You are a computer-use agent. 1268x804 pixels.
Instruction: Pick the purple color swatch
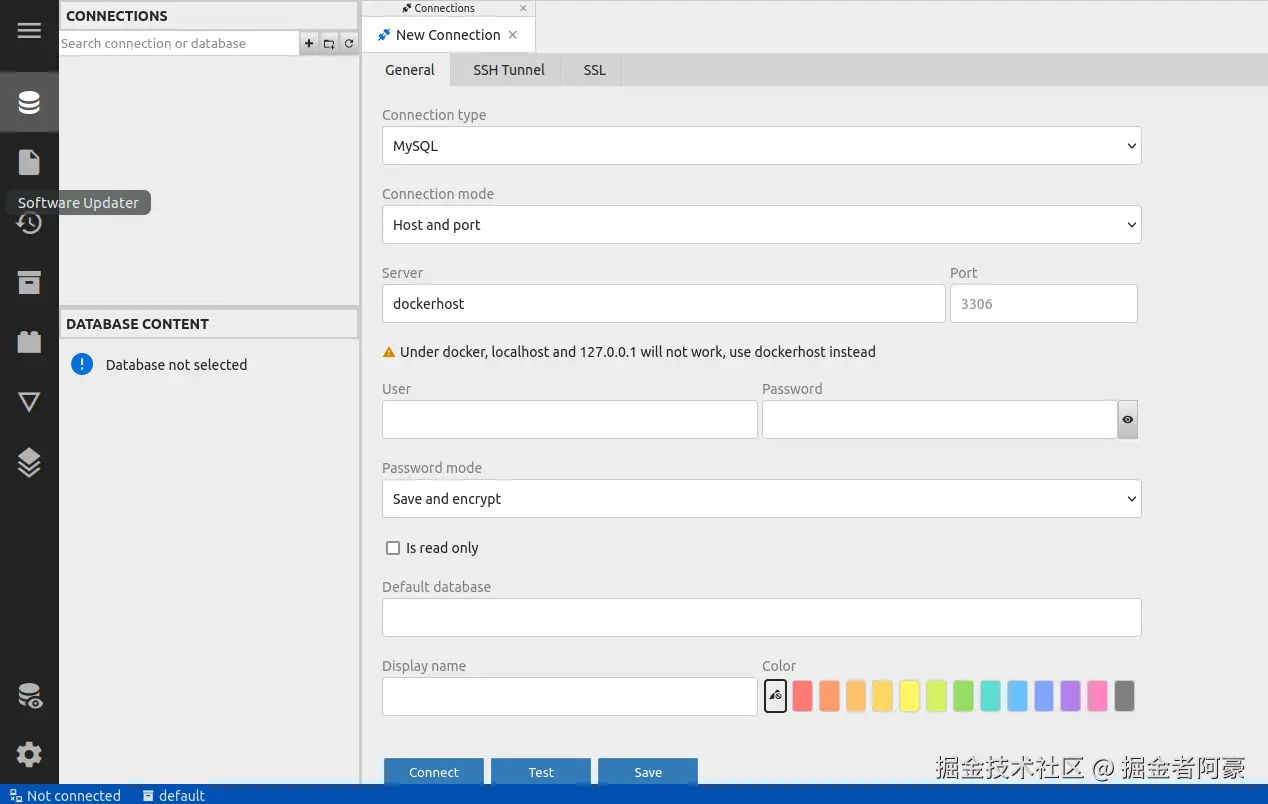click(1070, 696)
